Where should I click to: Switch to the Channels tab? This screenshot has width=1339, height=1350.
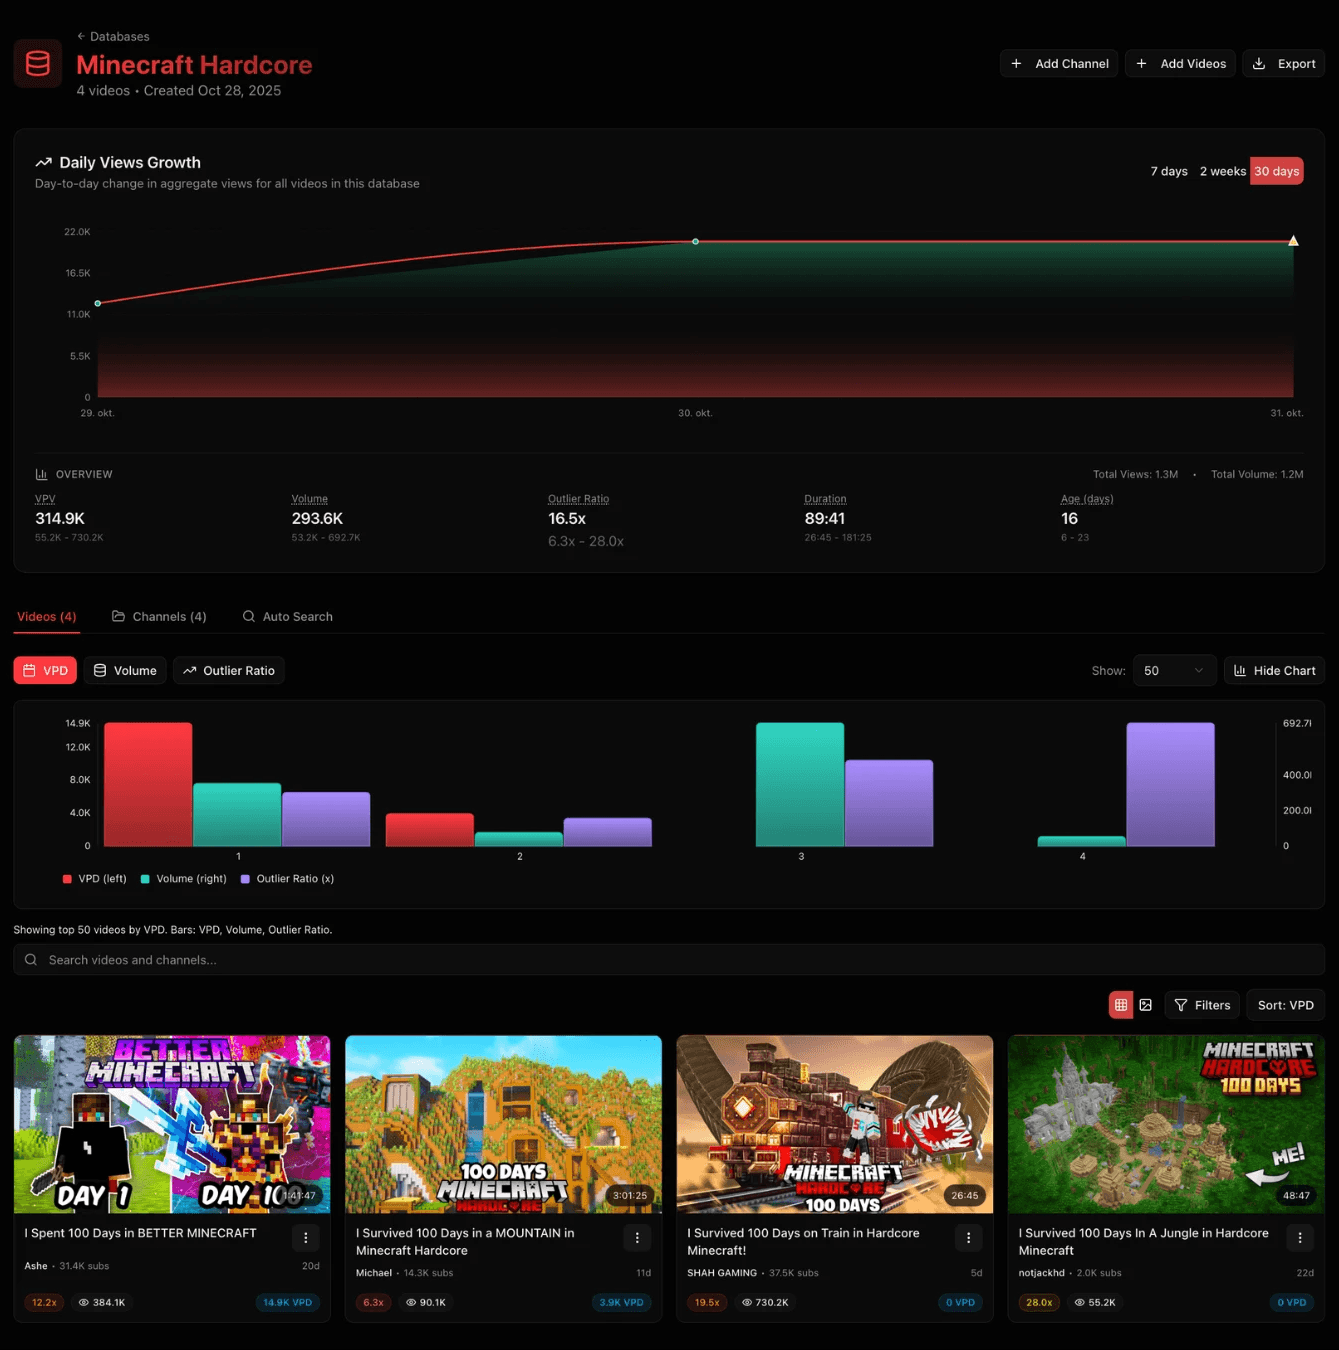click(158, 616)
